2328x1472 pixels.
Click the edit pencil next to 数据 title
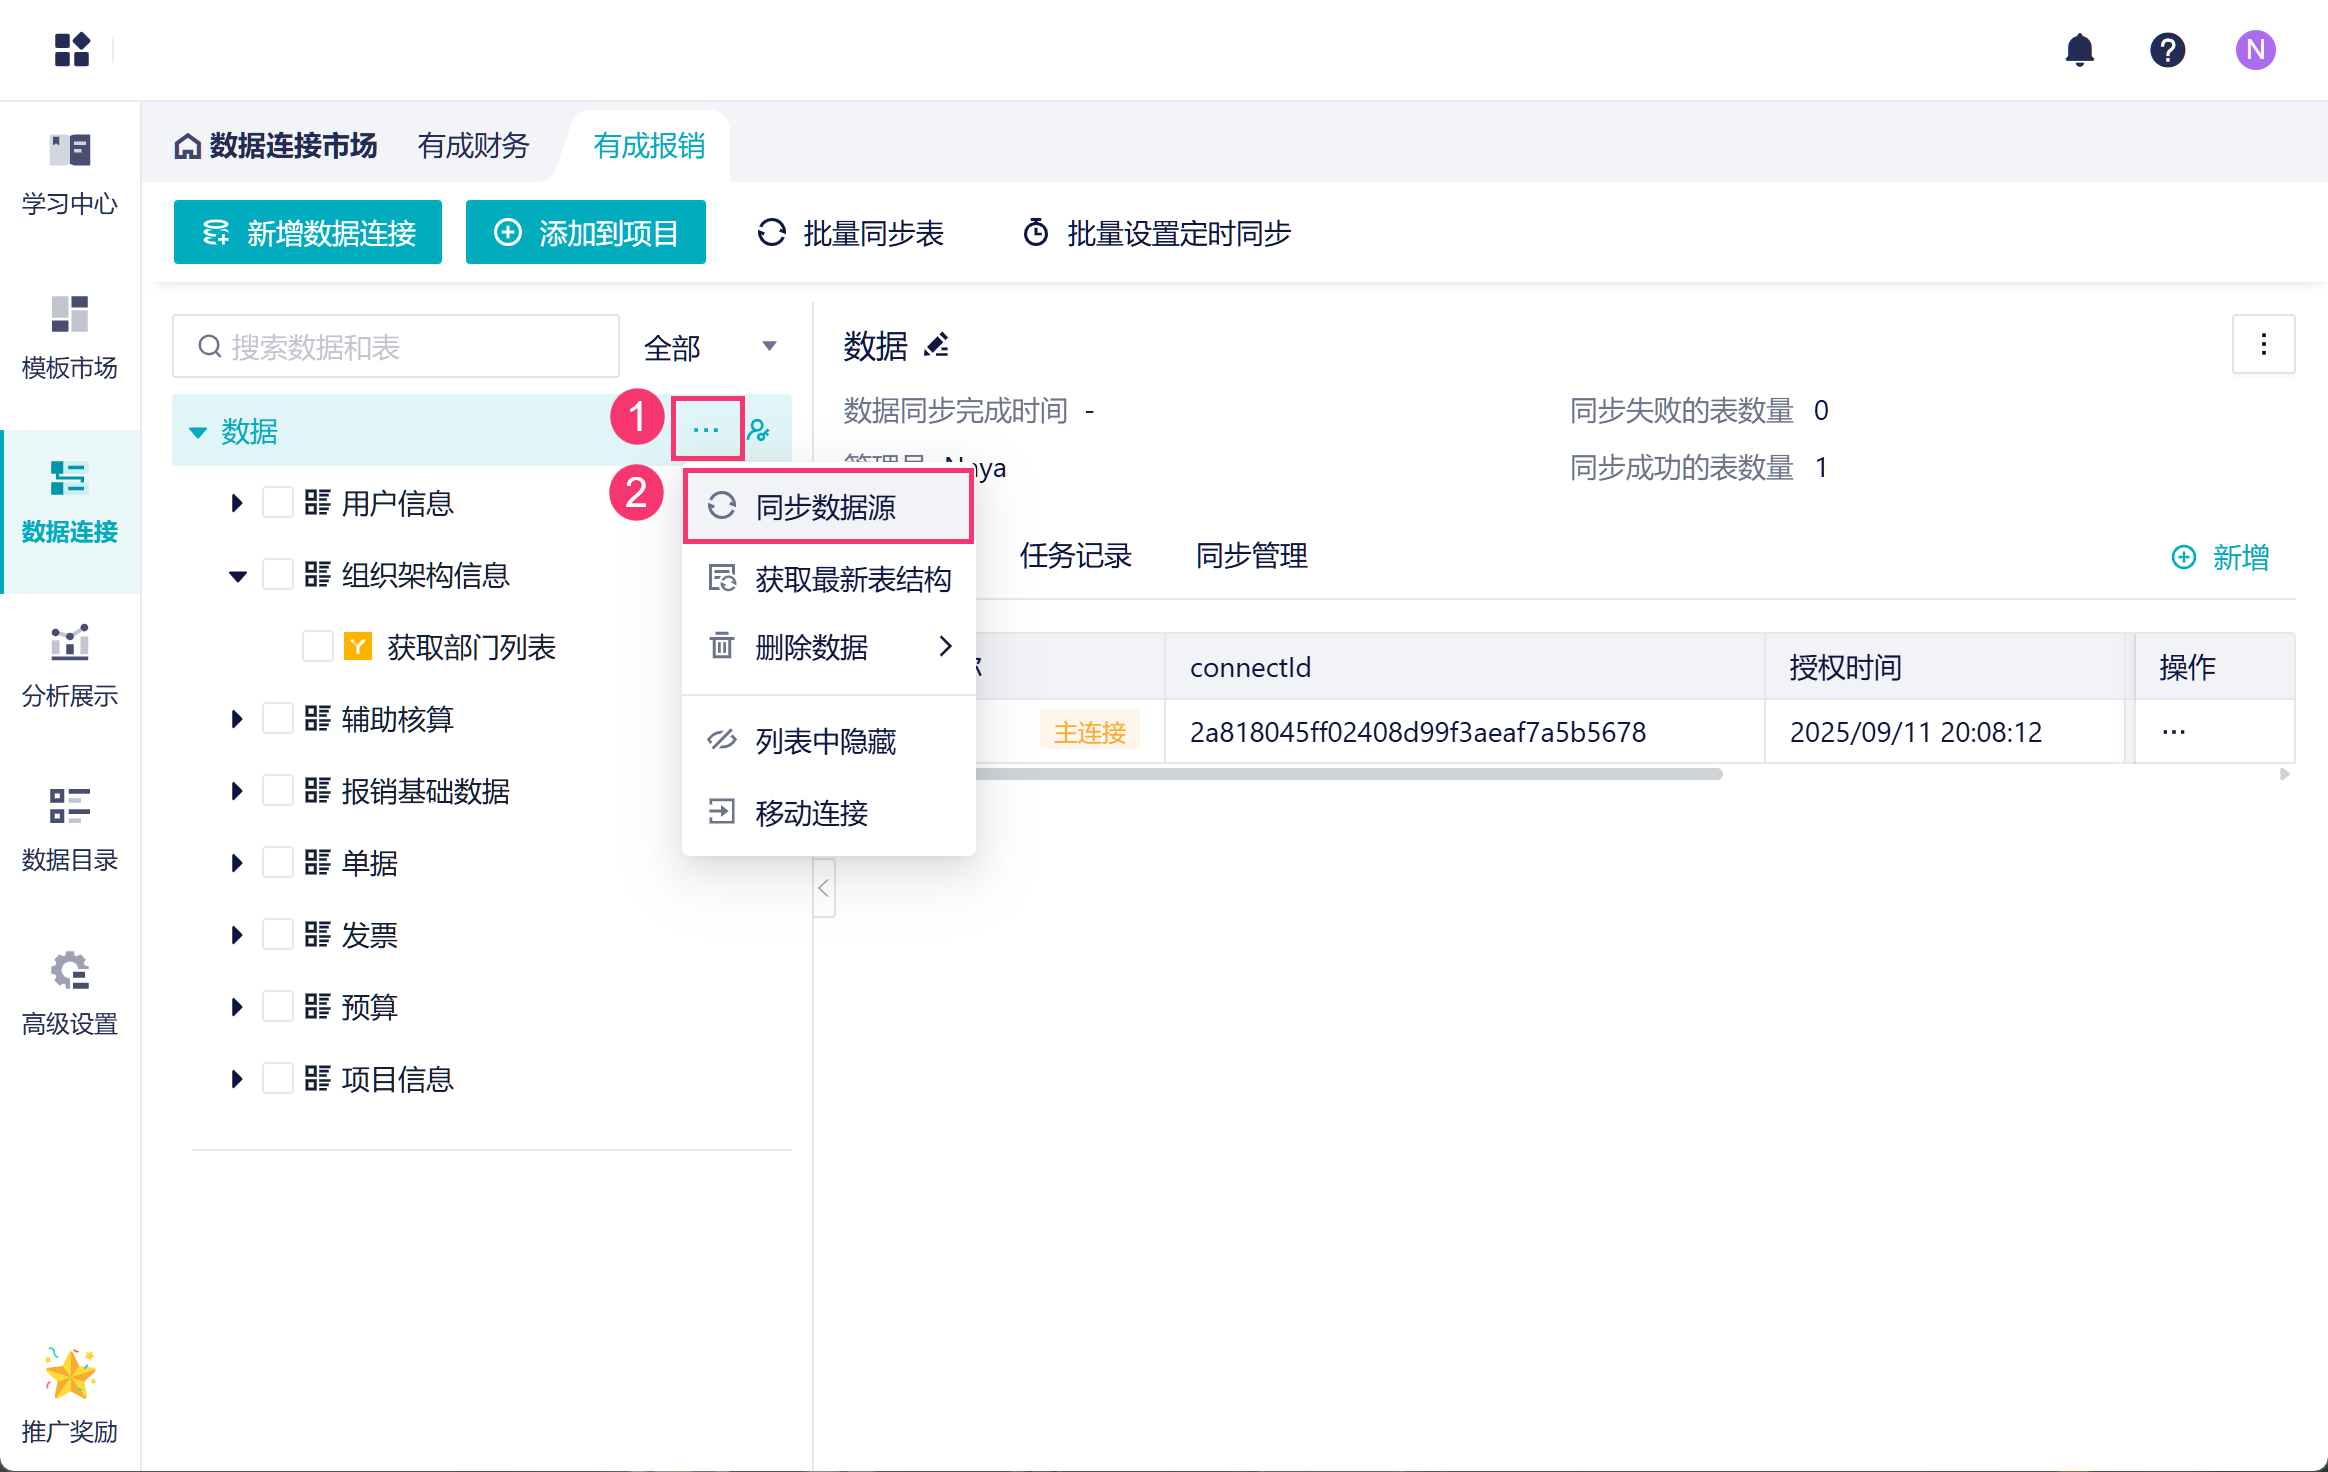coord(937,346)
